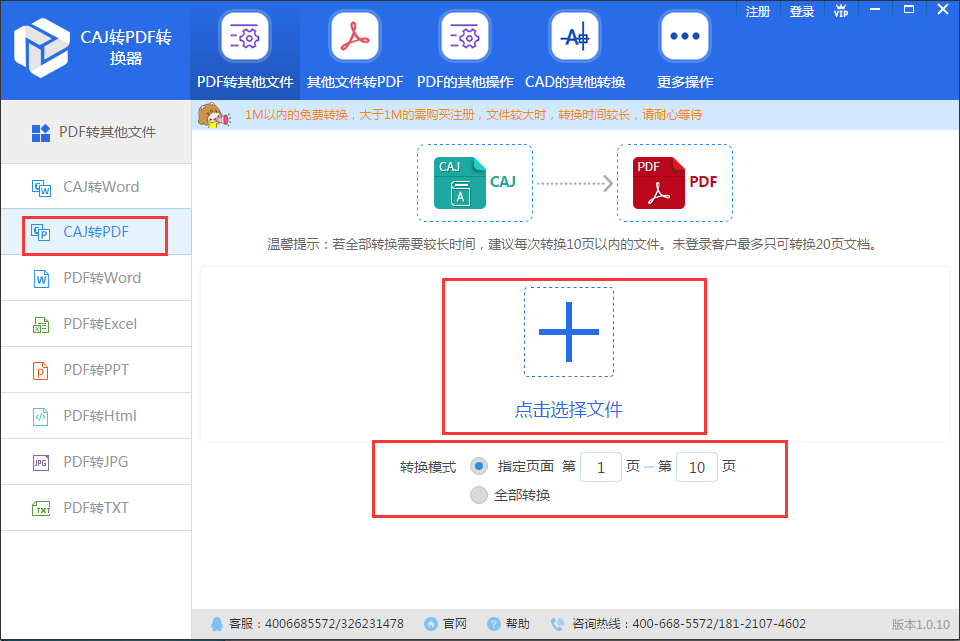Image resolution: width=960 pixels, height=641 pixels.
Task: Click the 转换模式 label
Action: click(x=428, y=467)
